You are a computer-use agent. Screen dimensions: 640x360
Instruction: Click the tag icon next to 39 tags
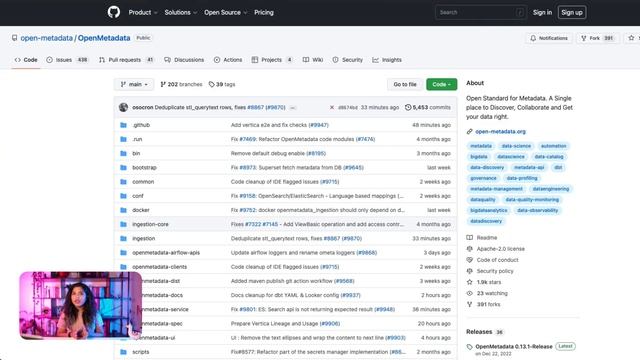(x=211, y=84)
